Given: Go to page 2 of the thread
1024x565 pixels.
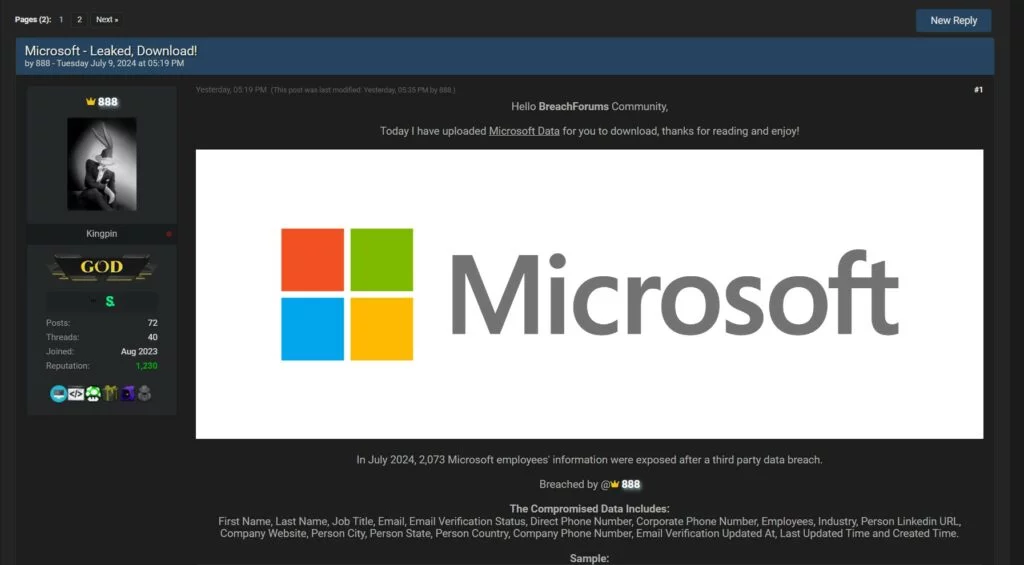Looking at the screenshot, I should pos(80,19).
